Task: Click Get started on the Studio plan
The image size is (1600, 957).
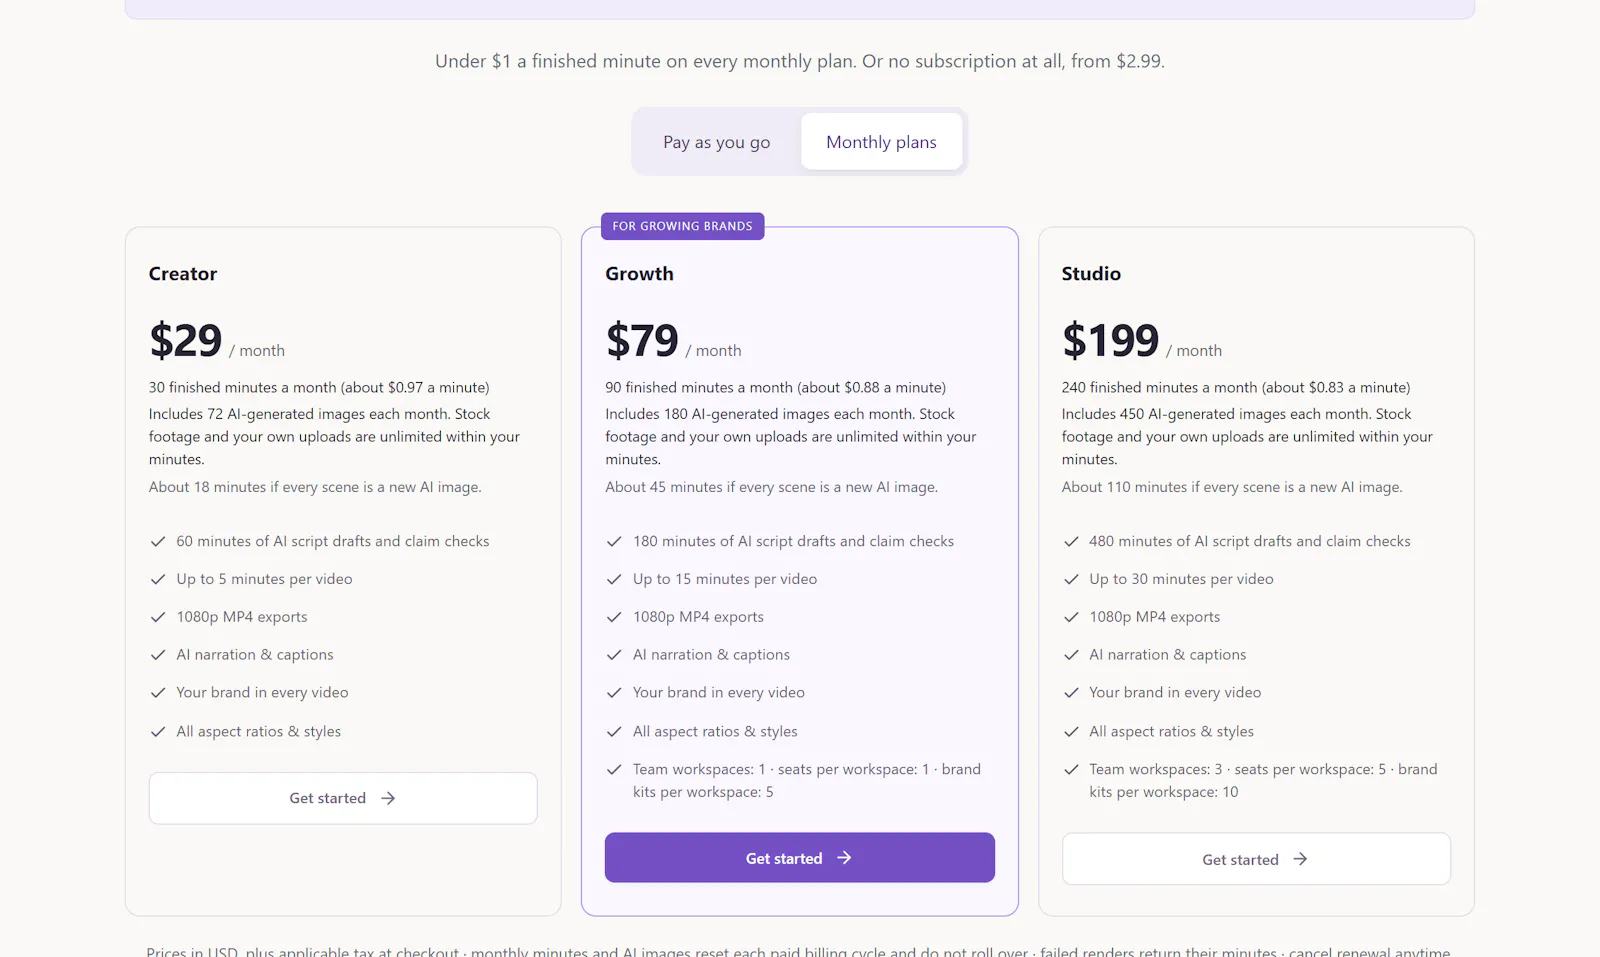Action: point(1256,859)
